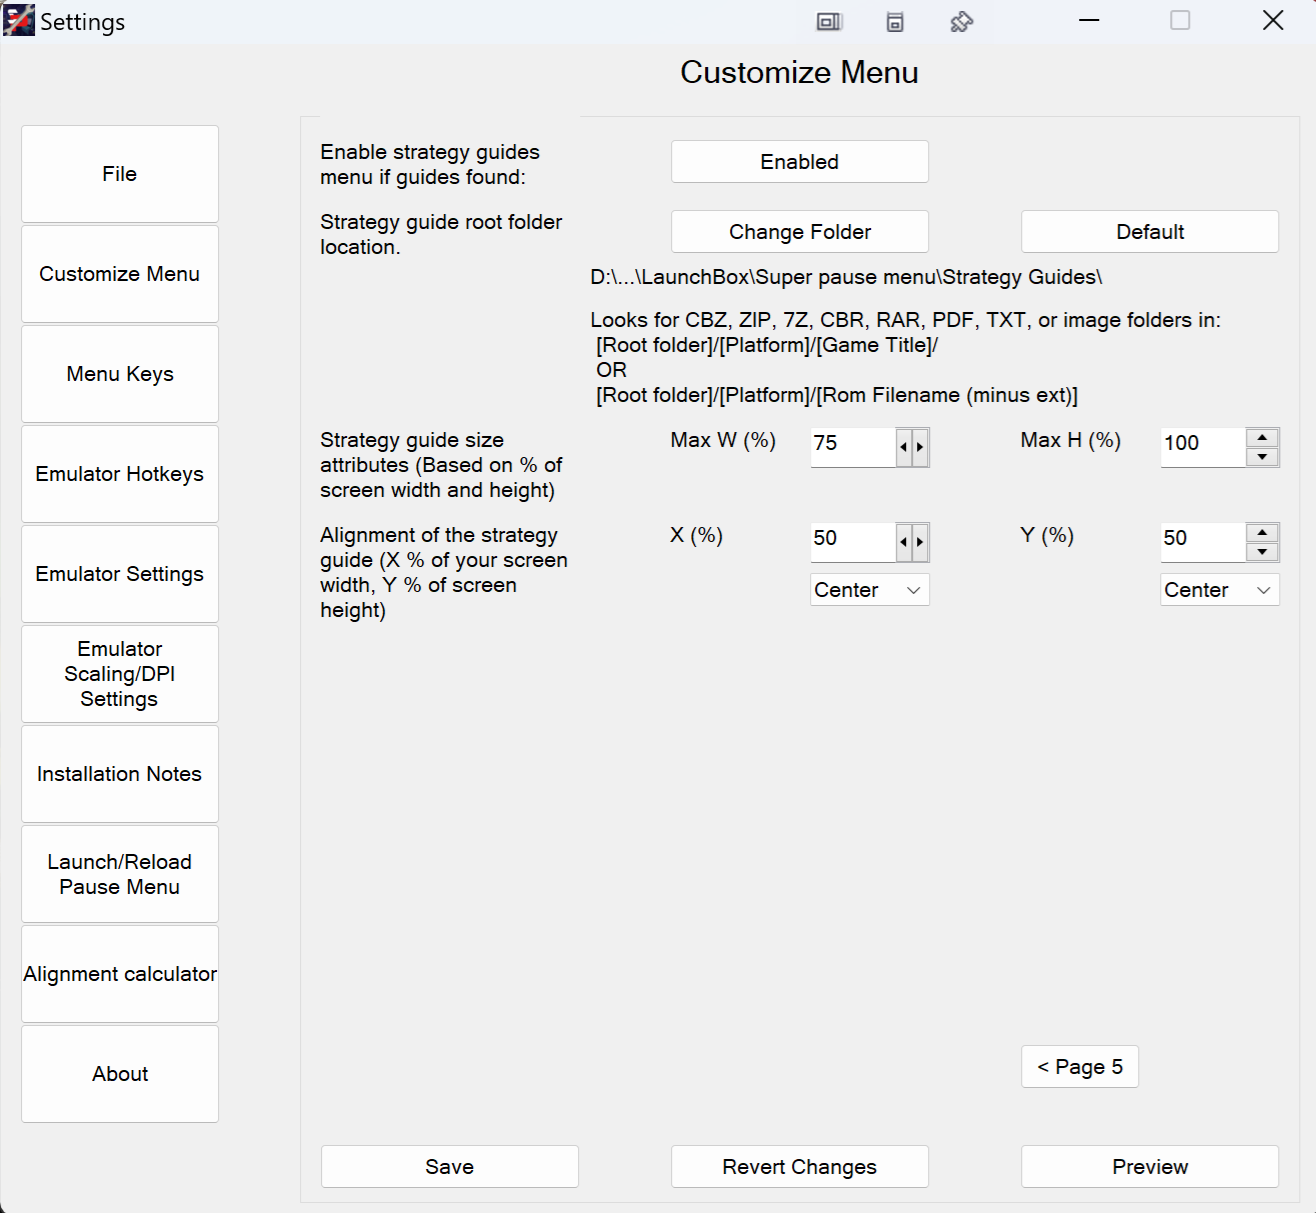Click the "Max H (%)" label
Screen dimensions: 1316x1213
[1070, 440]
